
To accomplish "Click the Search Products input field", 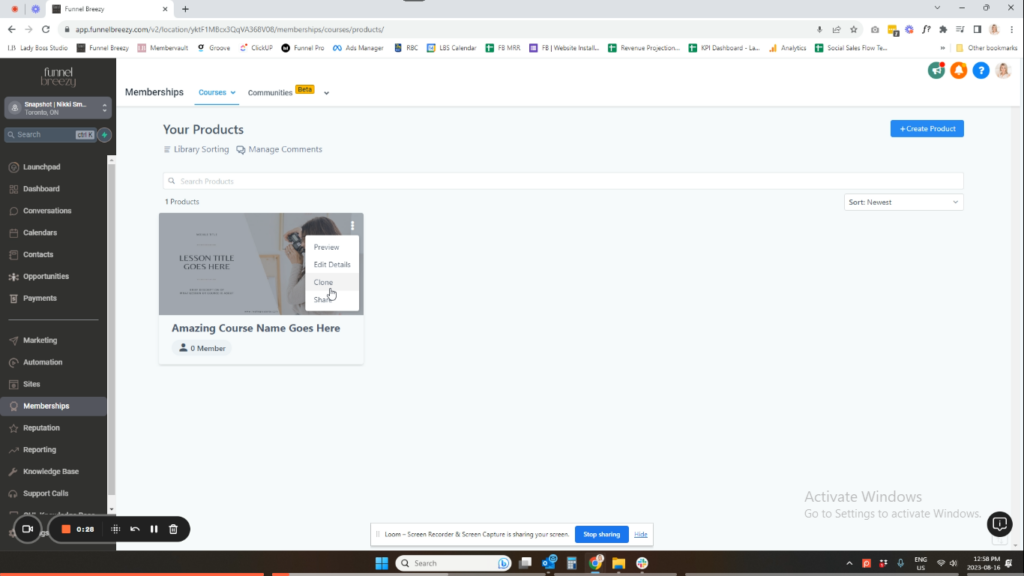I will tap(562, 181).
